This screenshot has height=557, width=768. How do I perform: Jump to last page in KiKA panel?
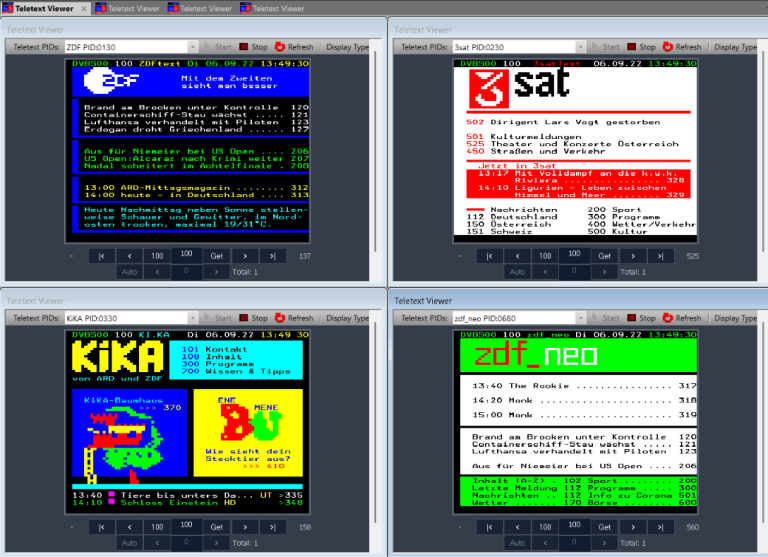tap(273, 527)
